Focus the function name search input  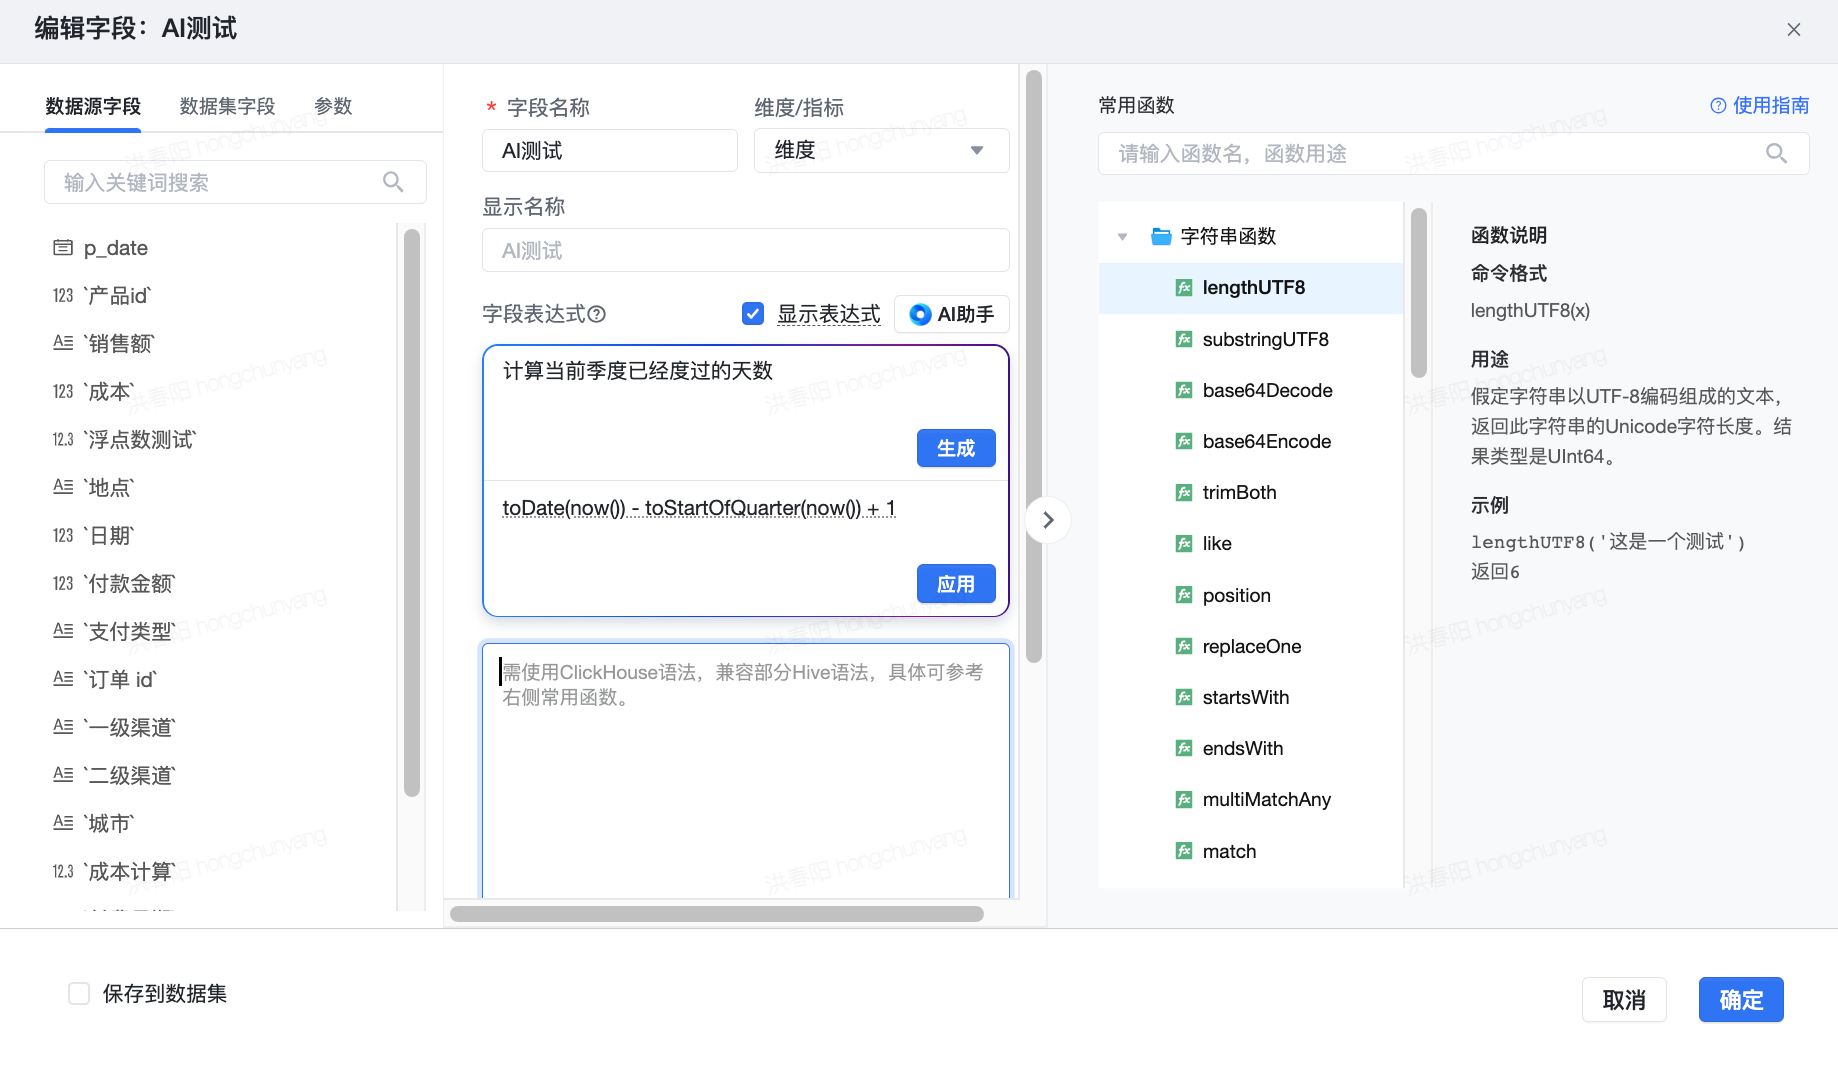1453,153
